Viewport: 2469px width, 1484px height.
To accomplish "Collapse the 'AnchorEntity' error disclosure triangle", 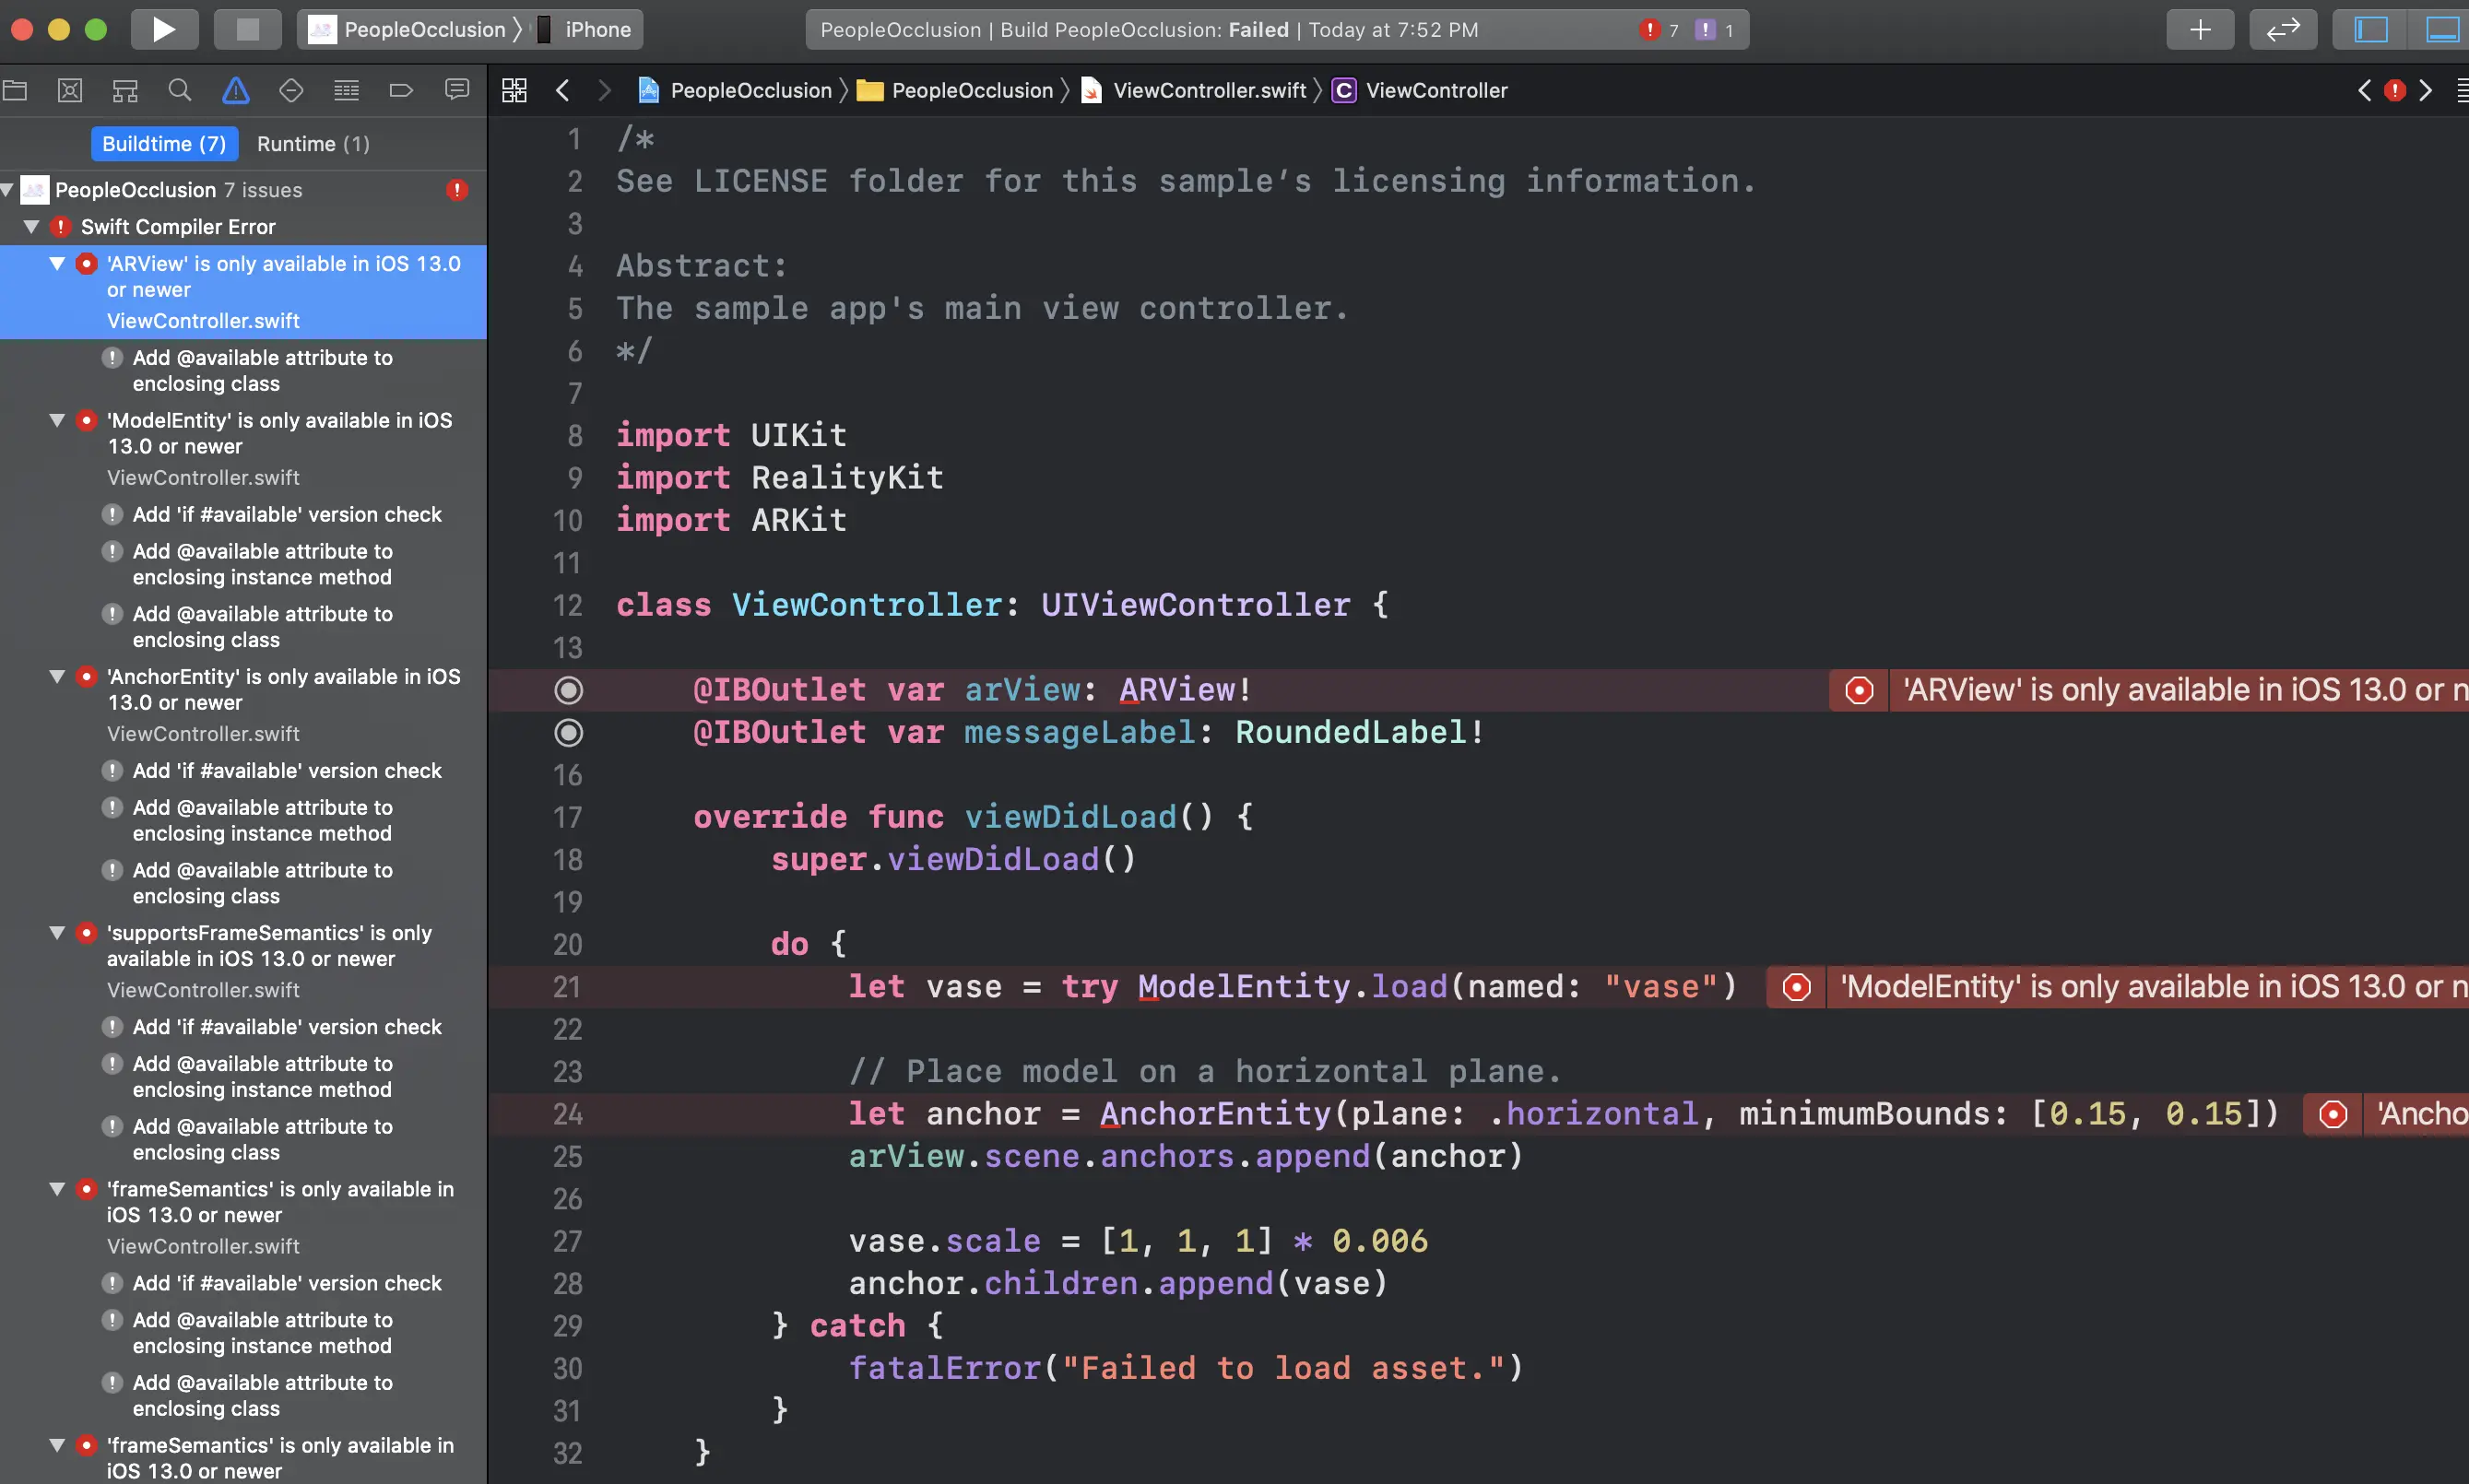I will tap(58, 676).
